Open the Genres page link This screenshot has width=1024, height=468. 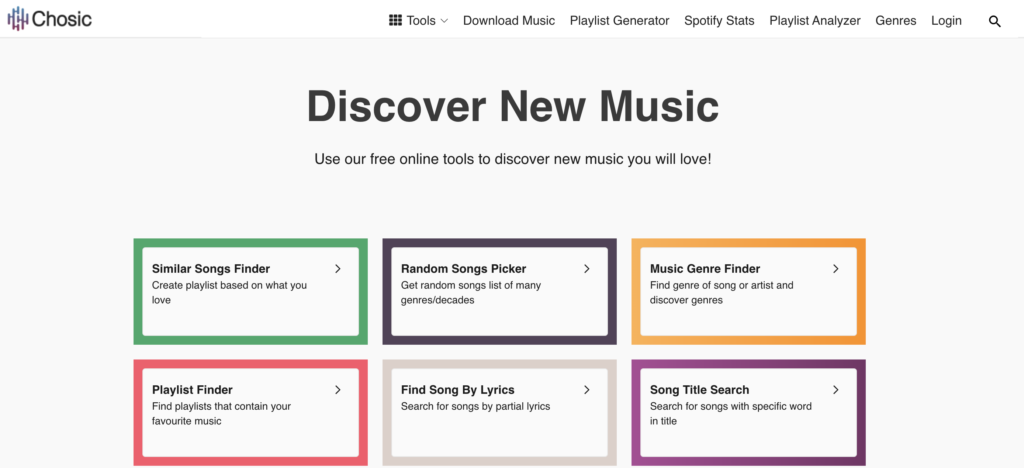pos(895,21)
